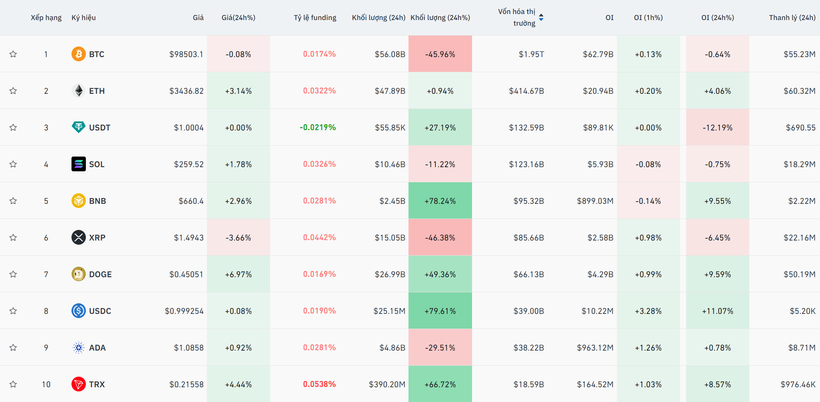820x402 pixels.
Task: Toggle the favorite star for ADA
Action: pos(13,348)
